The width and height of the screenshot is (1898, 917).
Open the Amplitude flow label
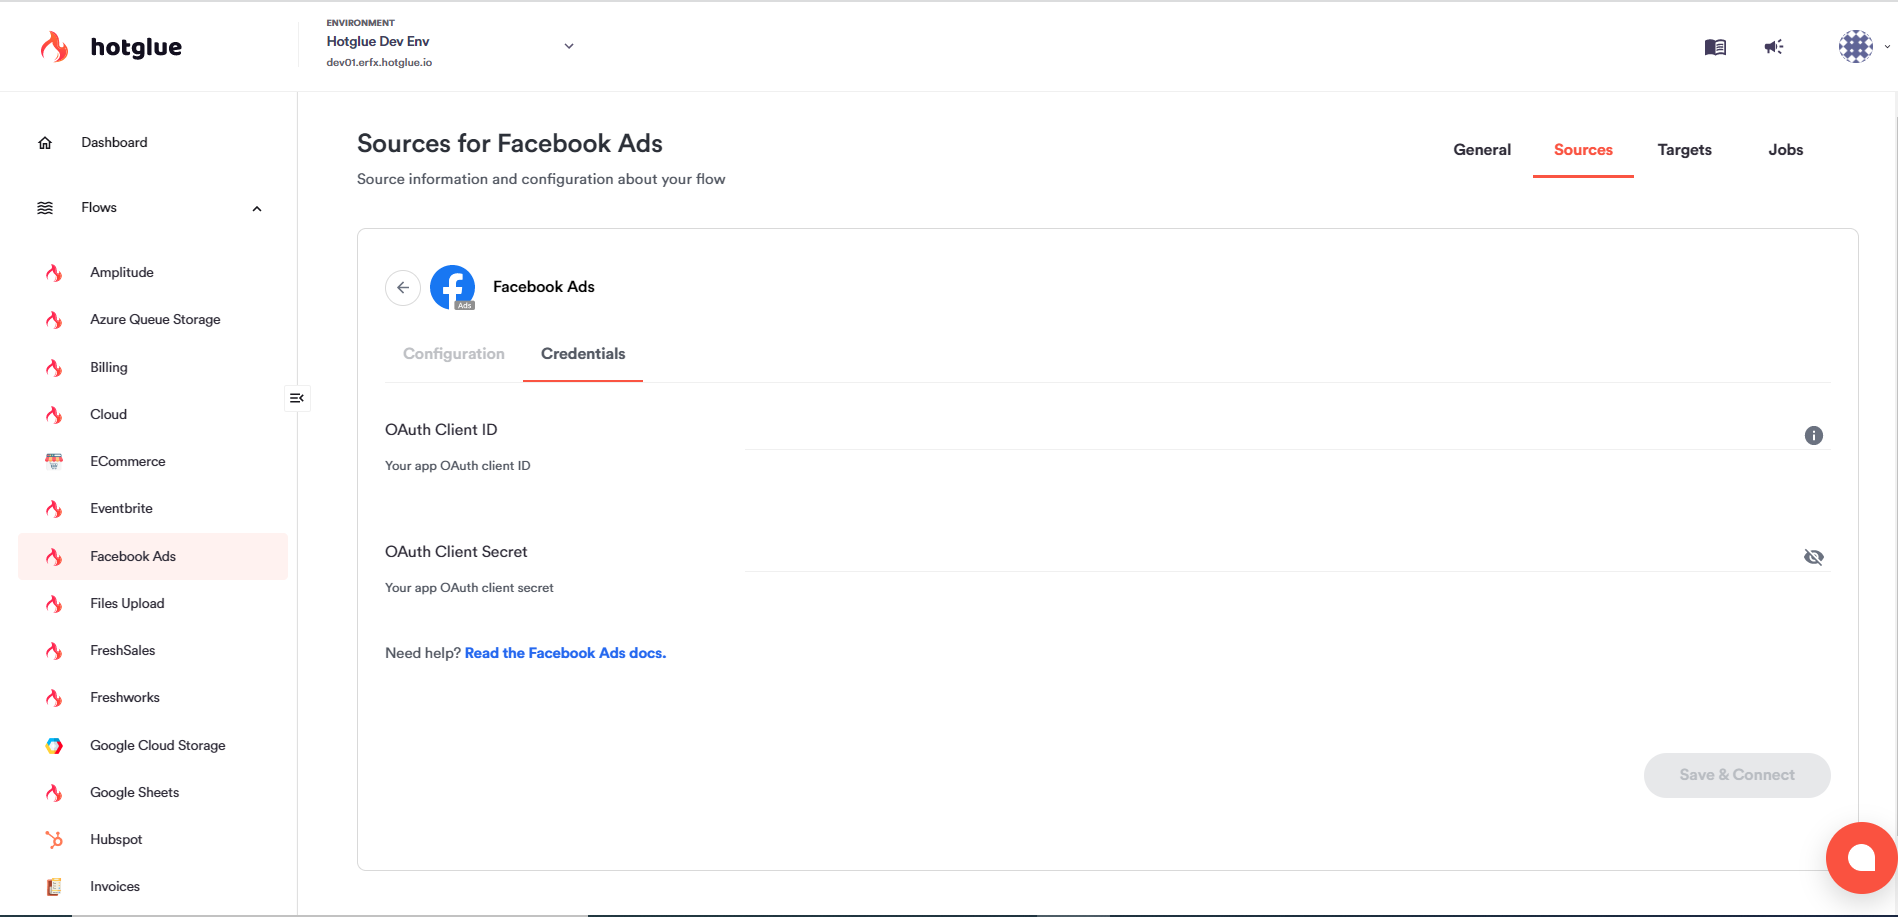[122, 273]
